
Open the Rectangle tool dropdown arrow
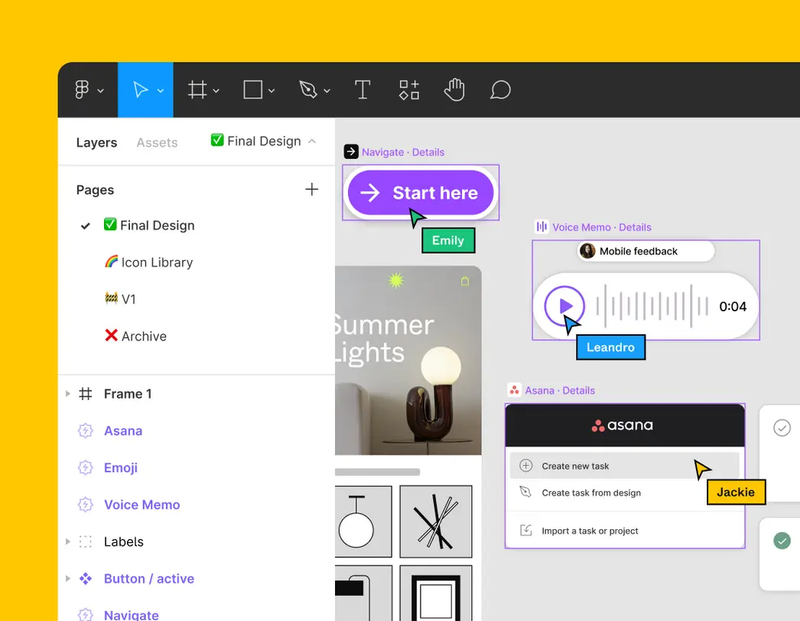click(x=271, y=91)
